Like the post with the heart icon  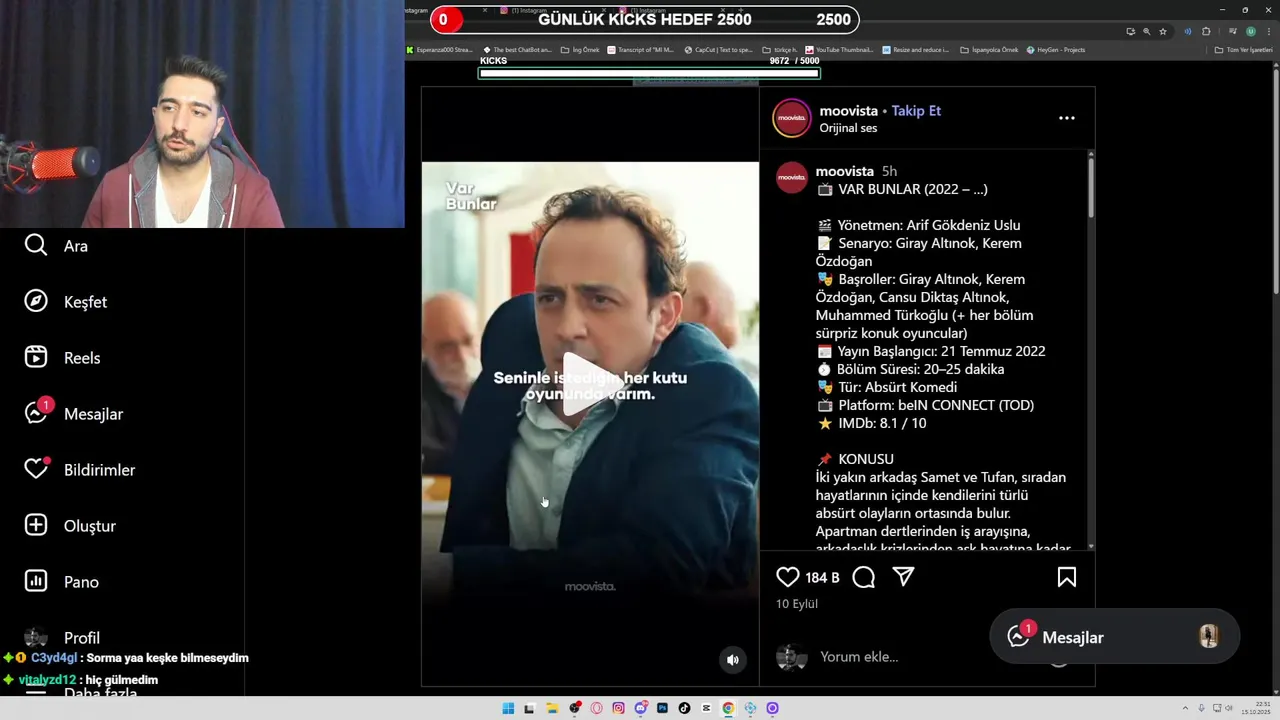tap(788, 577)
